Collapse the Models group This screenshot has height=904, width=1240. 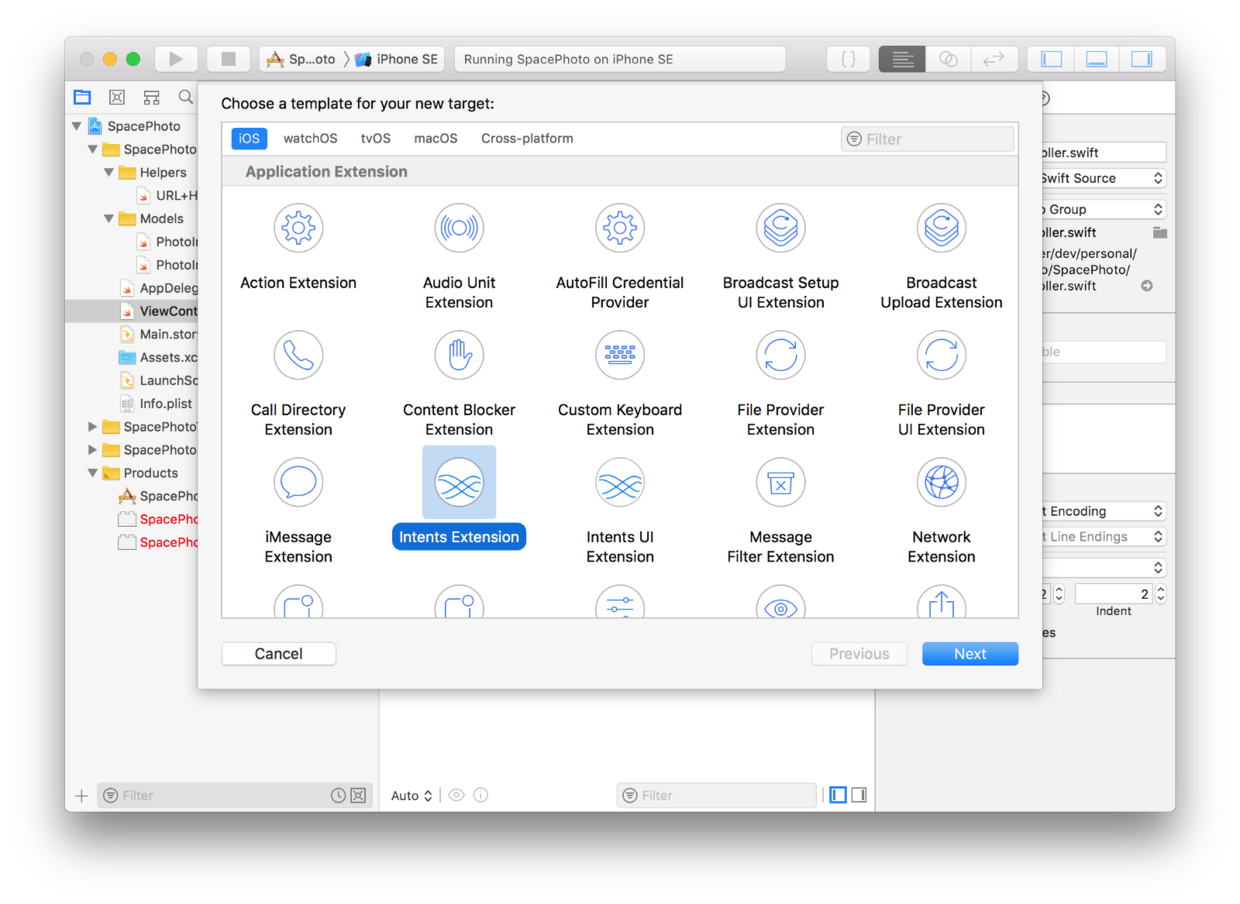tap(109, 218)
